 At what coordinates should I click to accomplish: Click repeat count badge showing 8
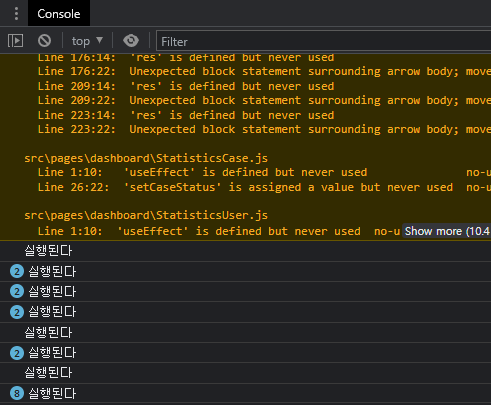point(17,393)
